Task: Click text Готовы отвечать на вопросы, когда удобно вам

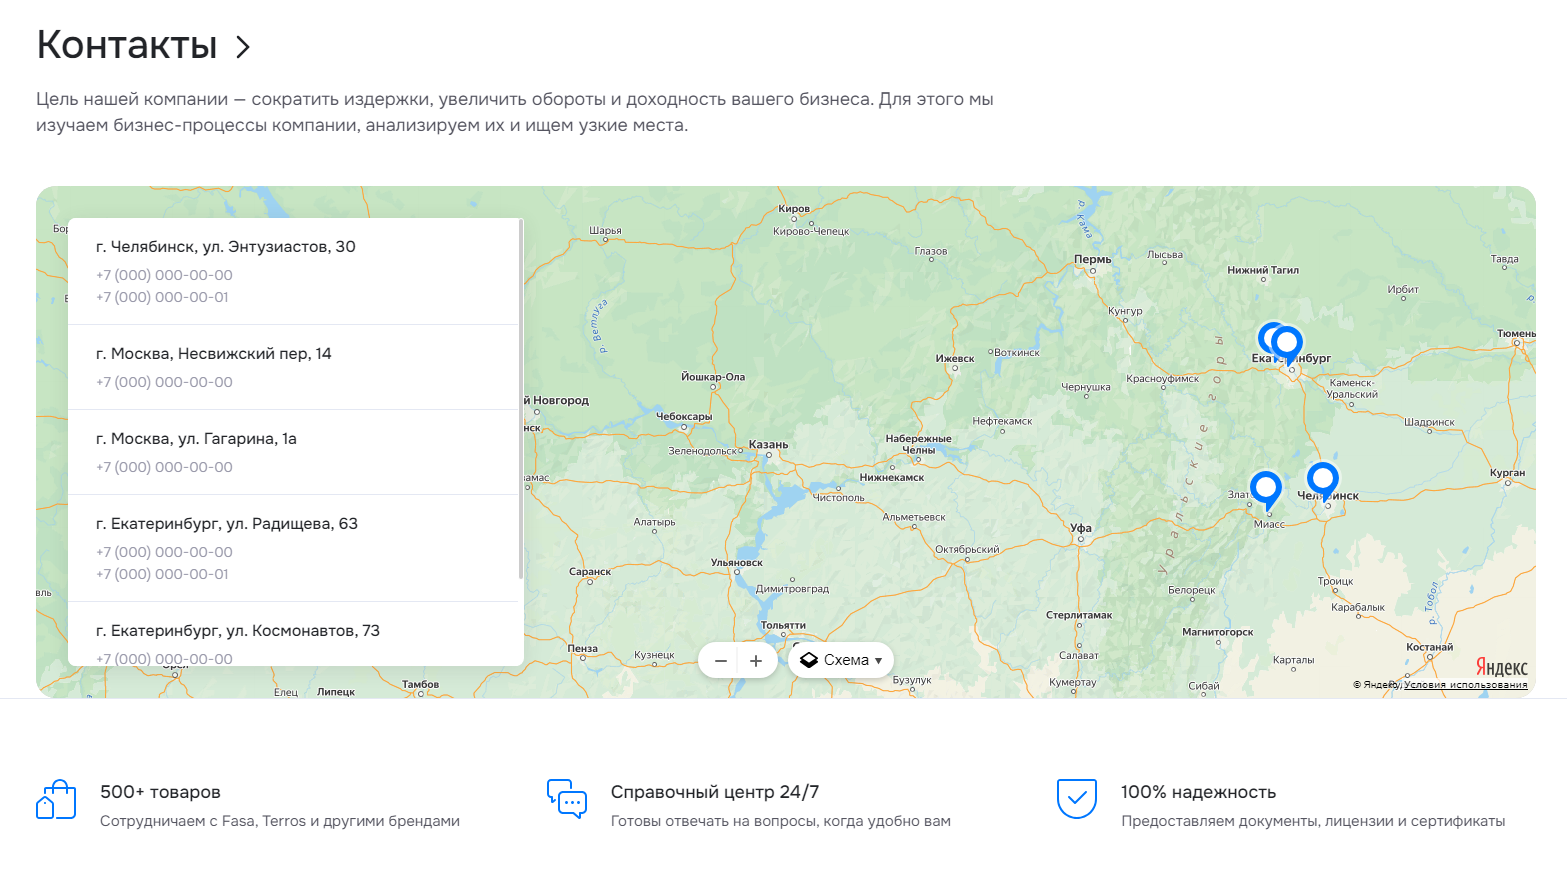Action: [x=781, y=821]
